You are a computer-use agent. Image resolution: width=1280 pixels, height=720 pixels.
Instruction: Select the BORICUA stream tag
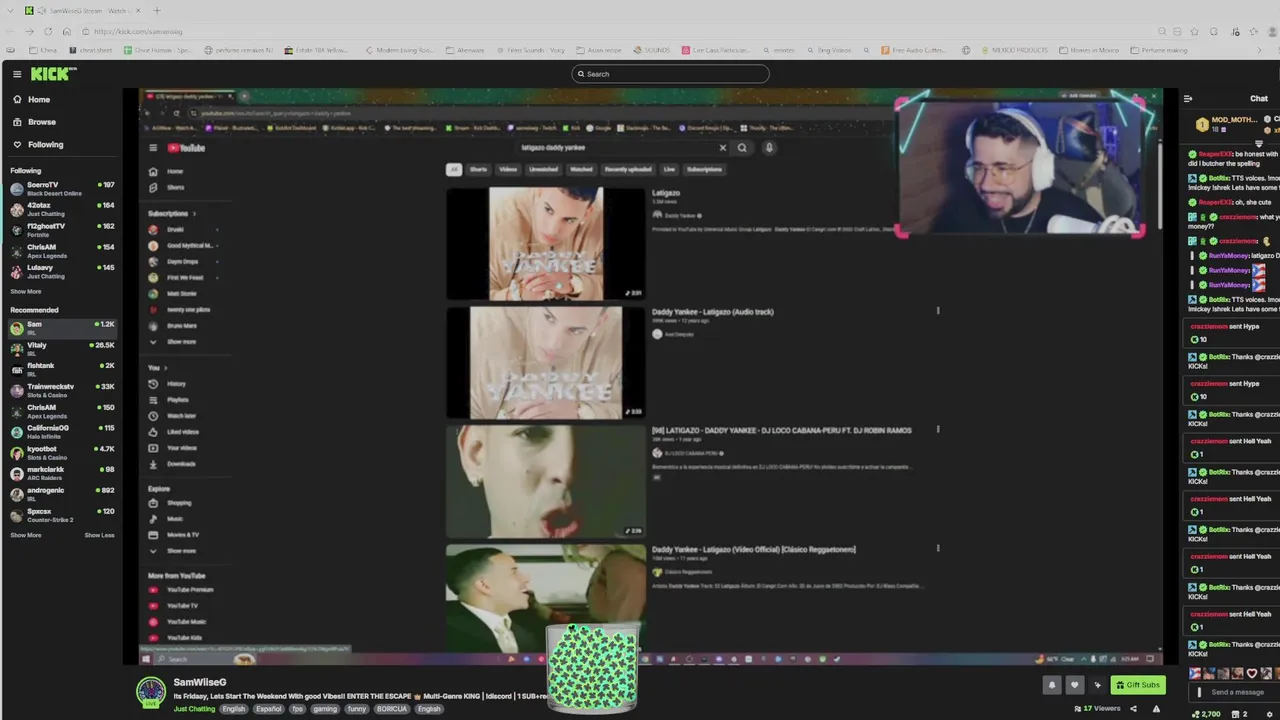click(392, 709)
